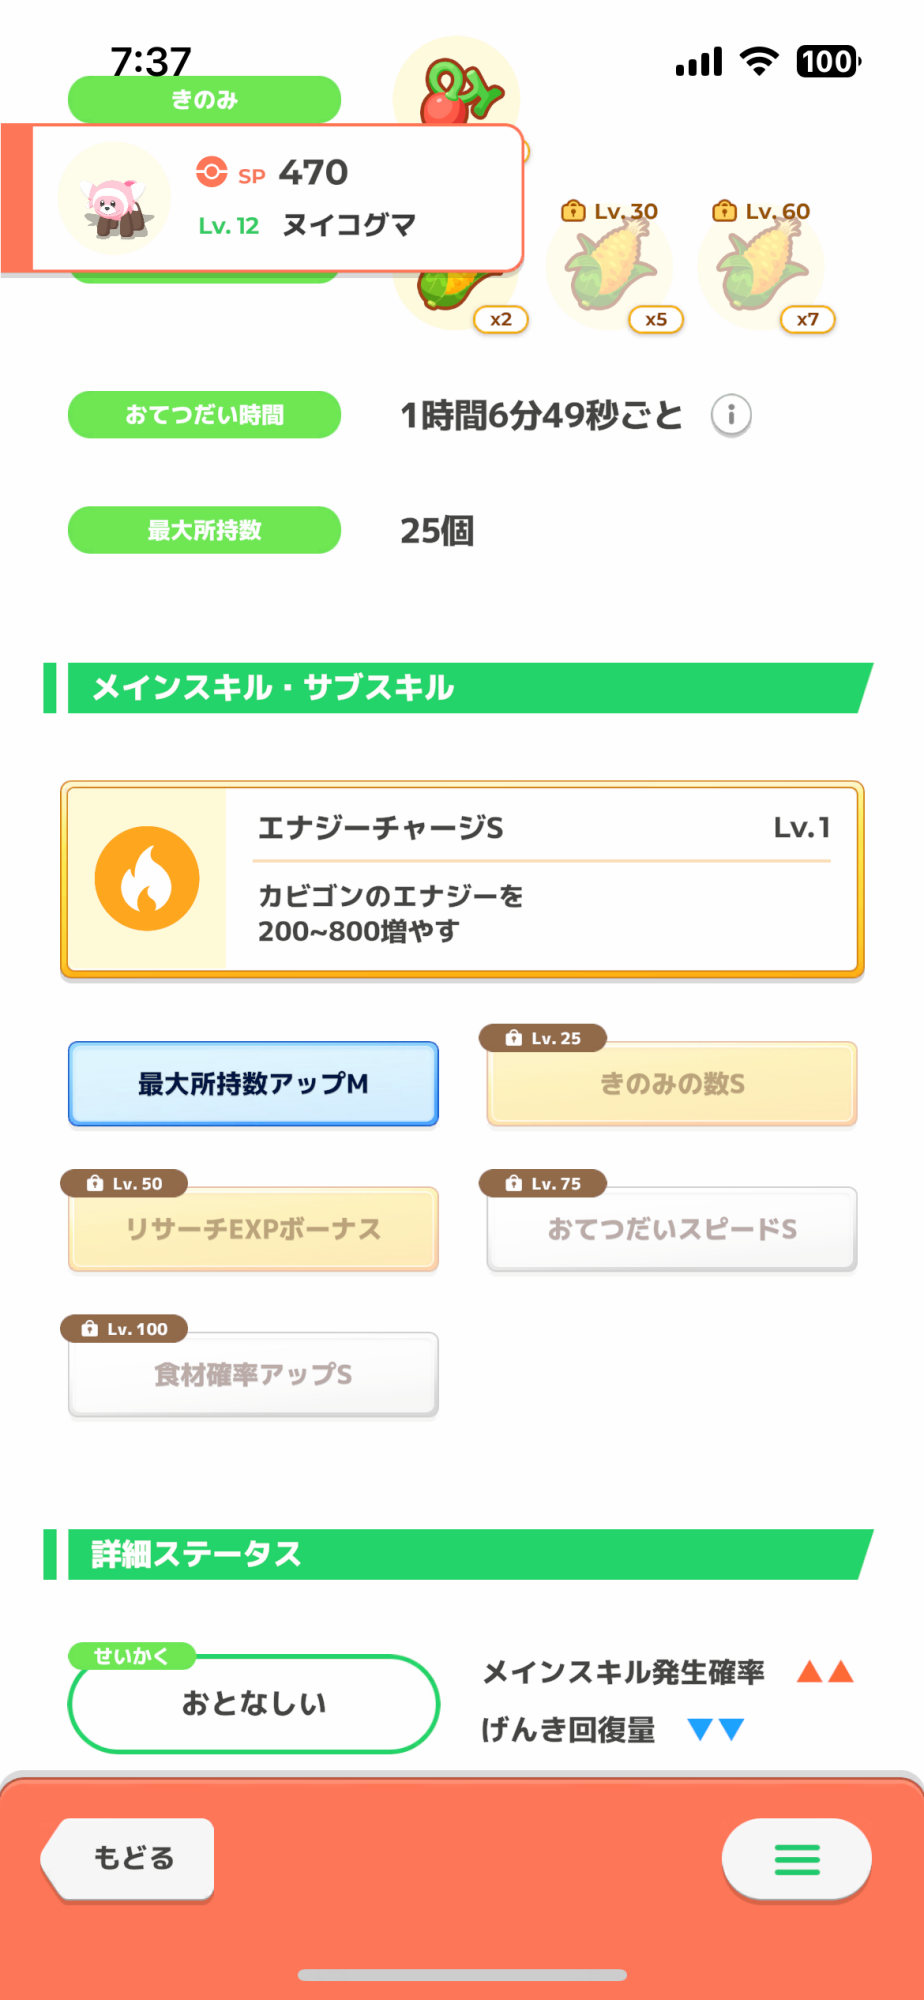Tap the locked 食材確率アップS sub skill

[x=253, y=1375]
